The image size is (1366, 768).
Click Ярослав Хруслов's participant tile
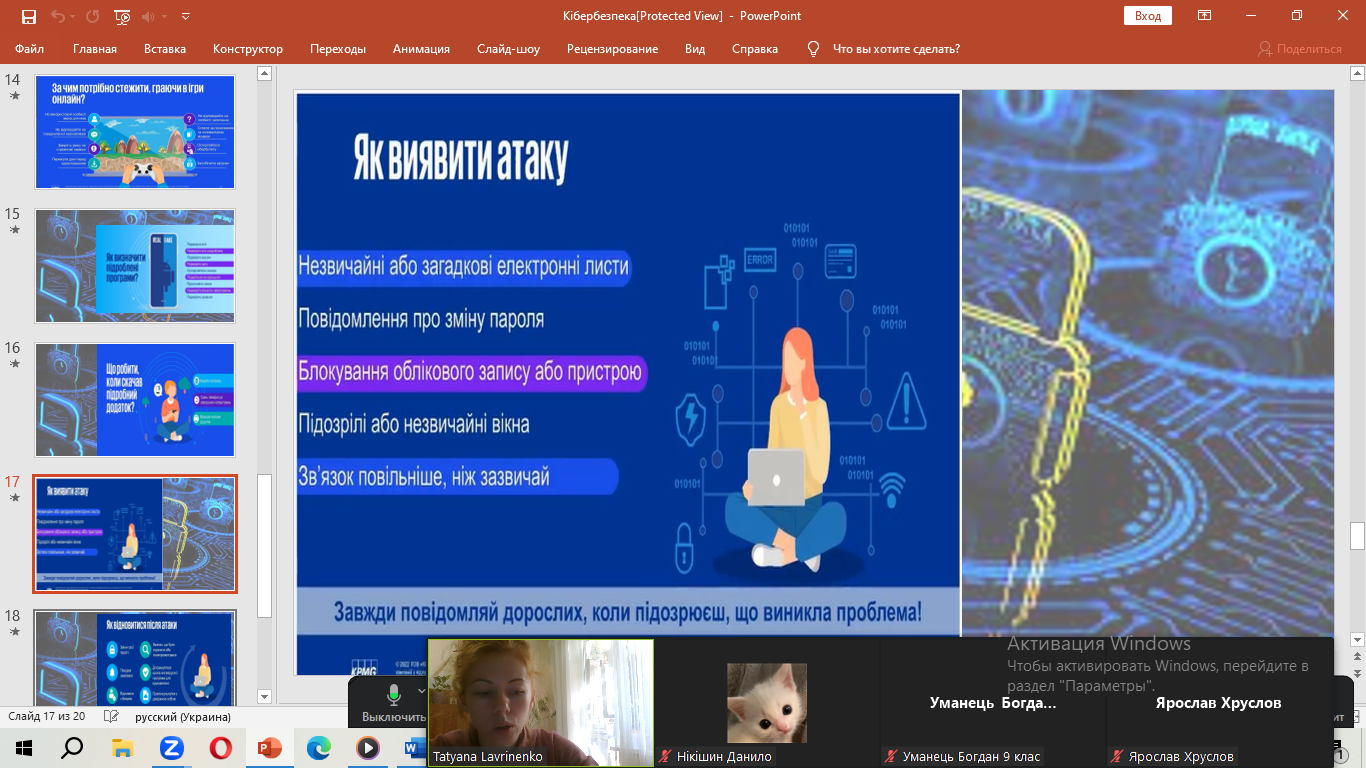1219,703
